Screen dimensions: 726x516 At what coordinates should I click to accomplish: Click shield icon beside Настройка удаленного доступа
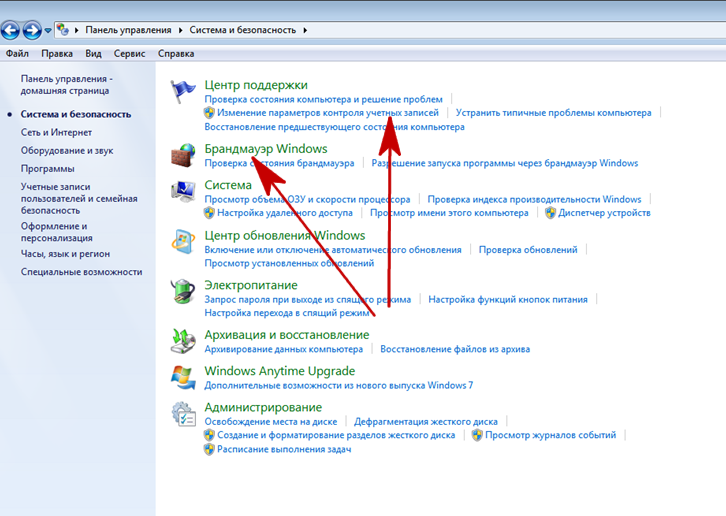click(209, 213)
